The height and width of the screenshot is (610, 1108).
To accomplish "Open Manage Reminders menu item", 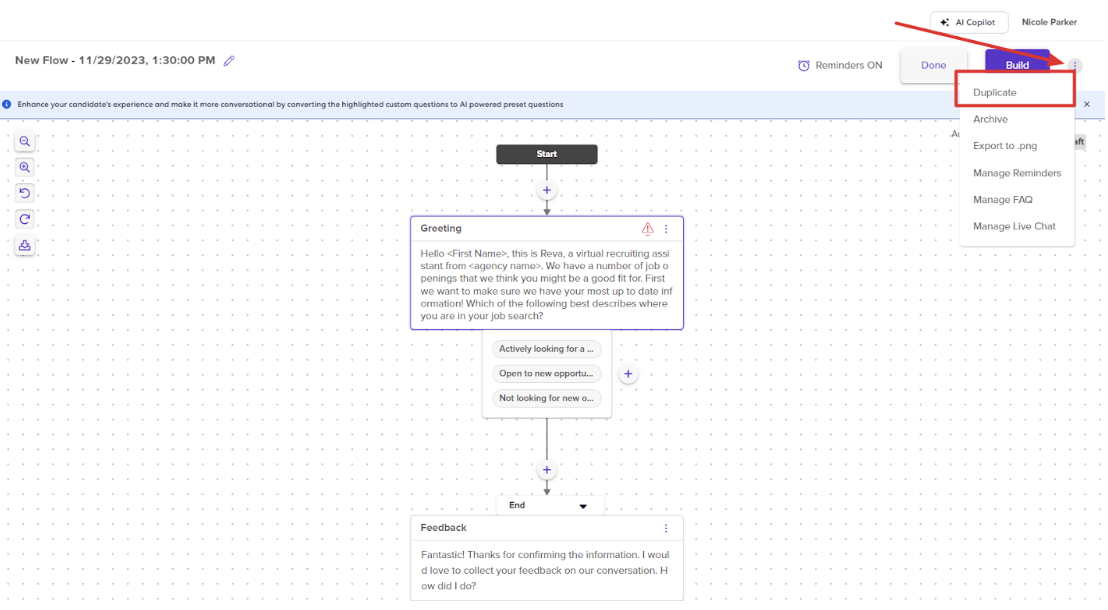I will 1015,172.
